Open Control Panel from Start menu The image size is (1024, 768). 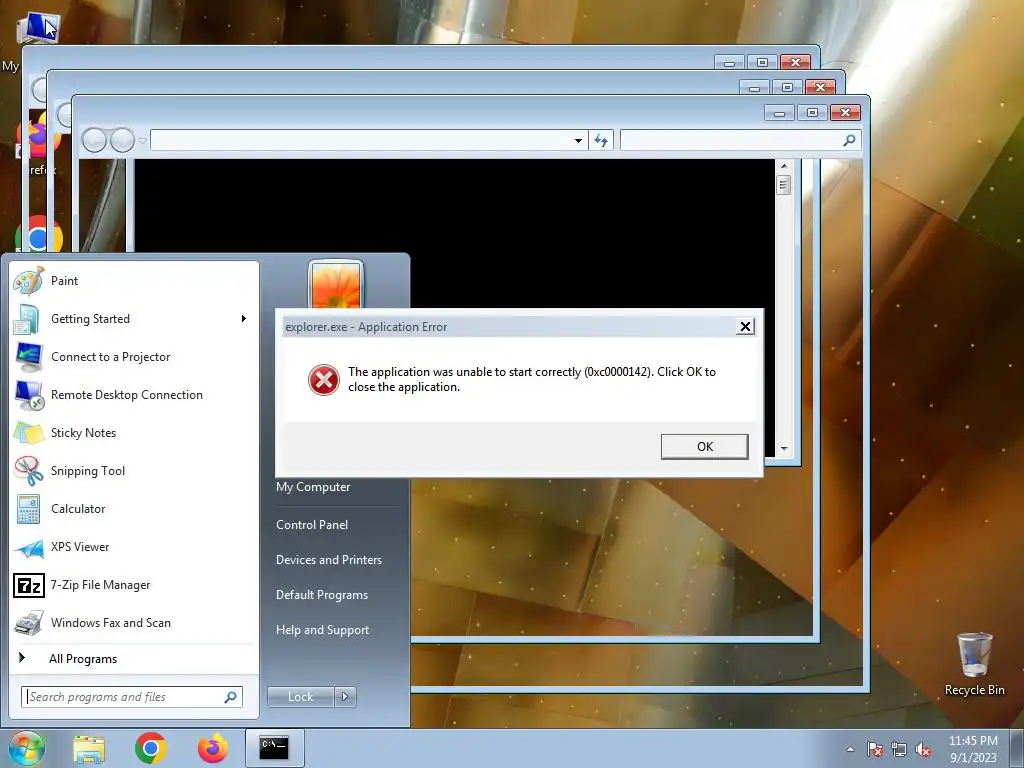click(312, 525)
